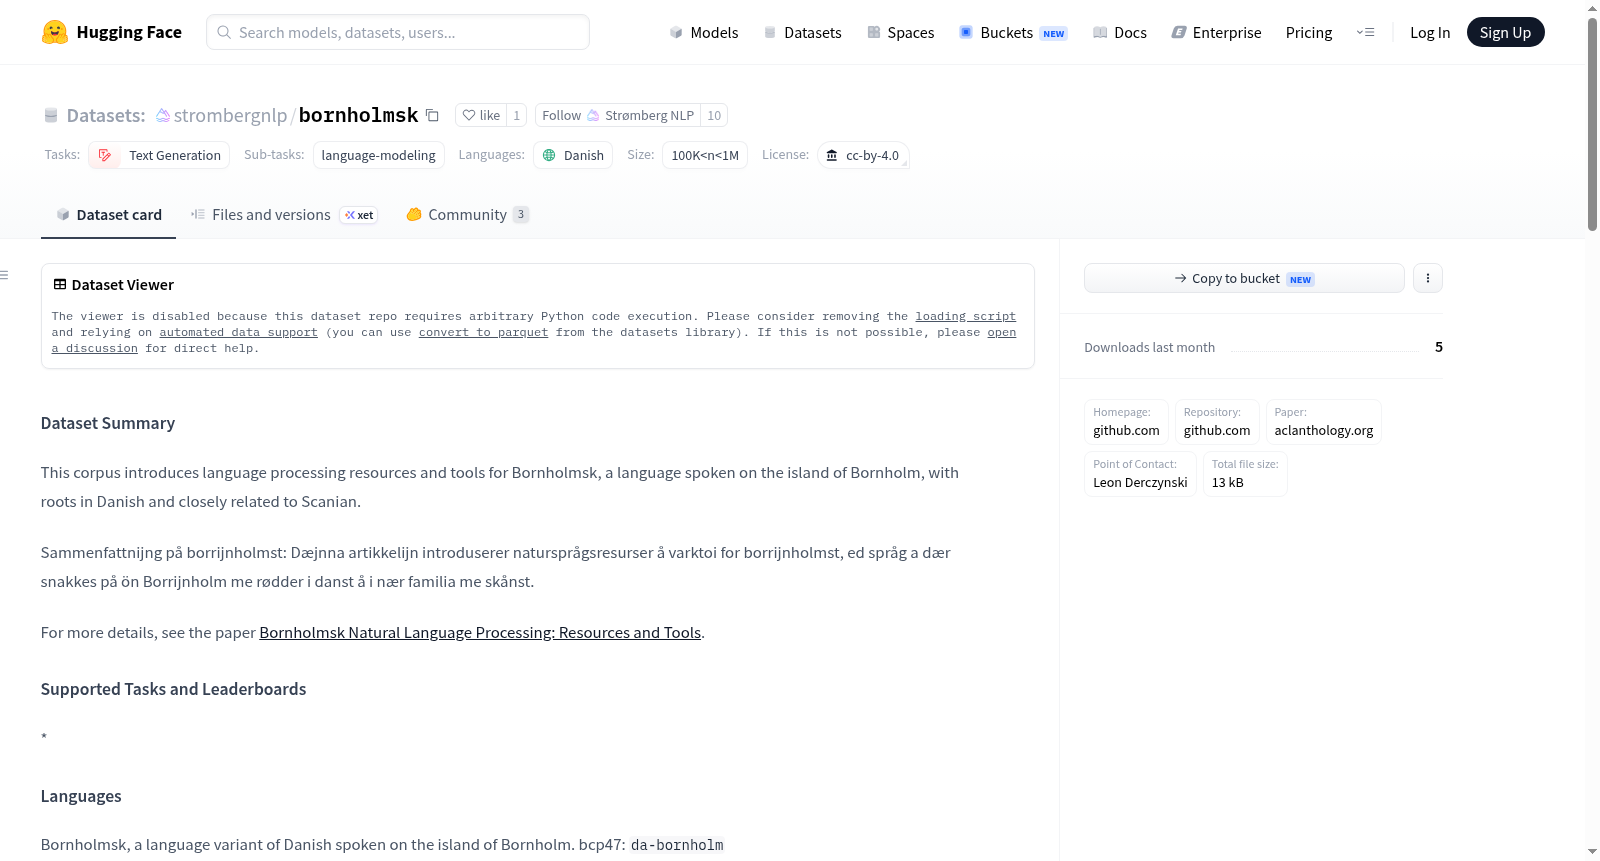1600x861 pixels.
Task: Open the Enterprise page
Action: pyautogui.click(x=1216, y=32)
